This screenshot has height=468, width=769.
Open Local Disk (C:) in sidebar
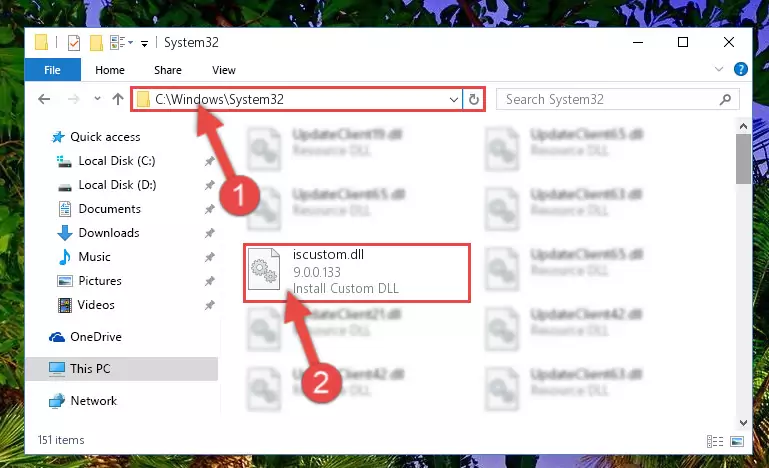pyautogui.click(x=117, y=161)
